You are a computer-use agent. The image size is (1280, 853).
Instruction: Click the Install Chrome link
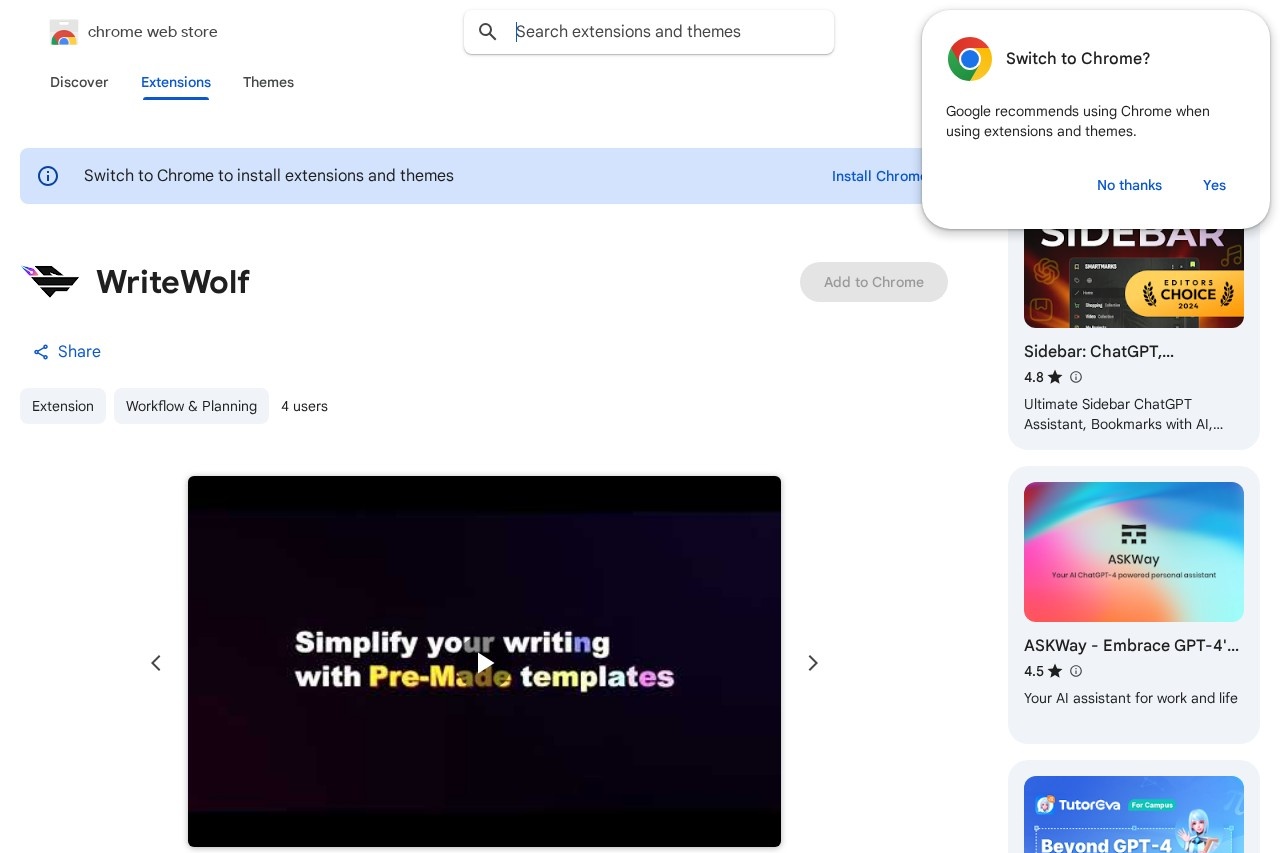point(879,176)
